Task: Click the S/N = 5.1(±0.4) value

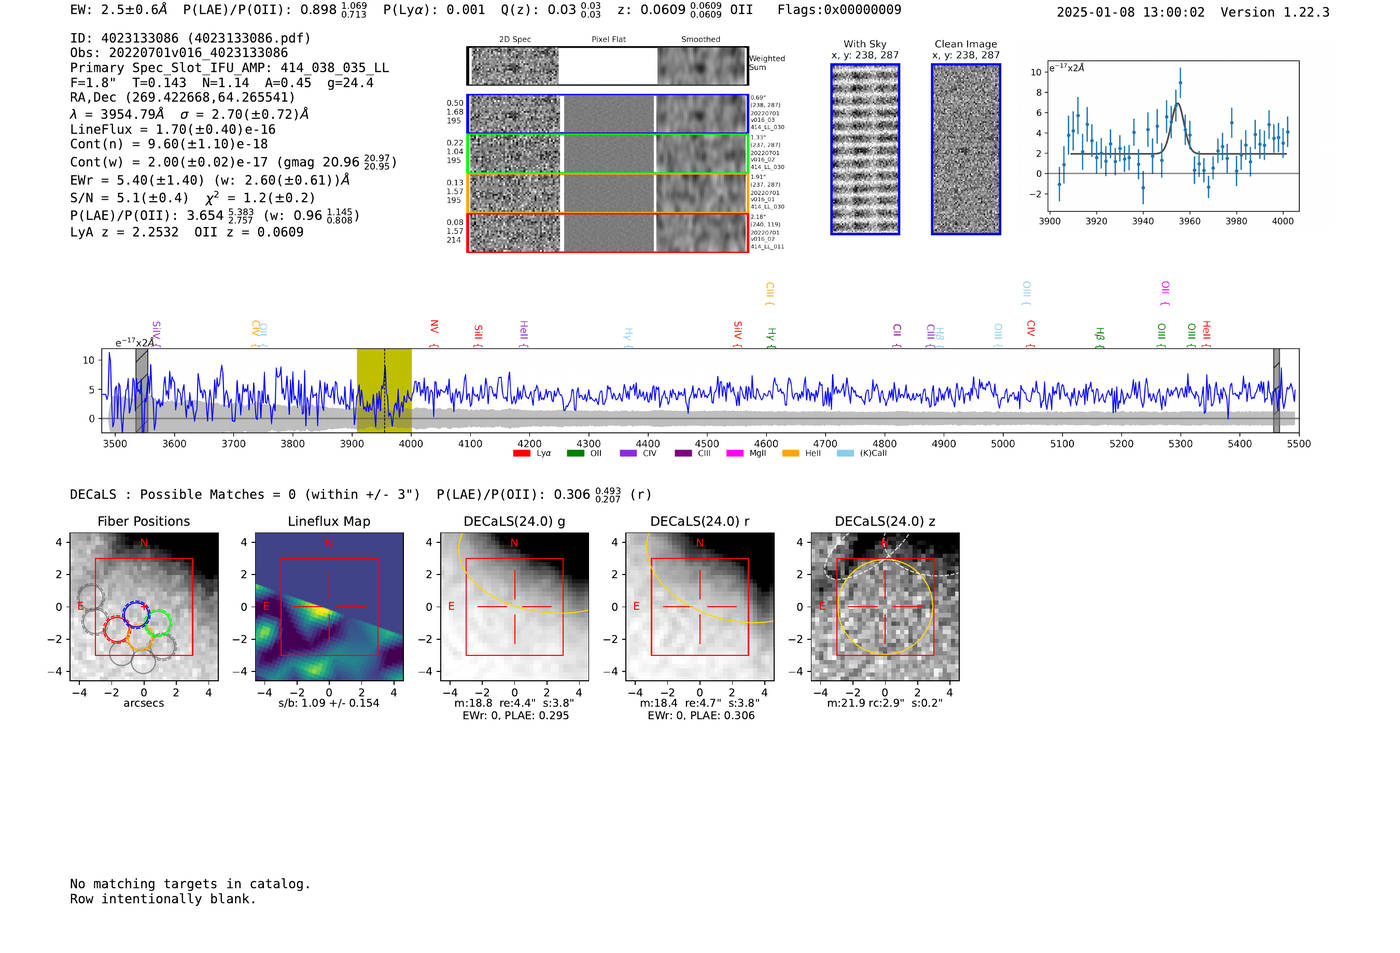Action: 129,198
